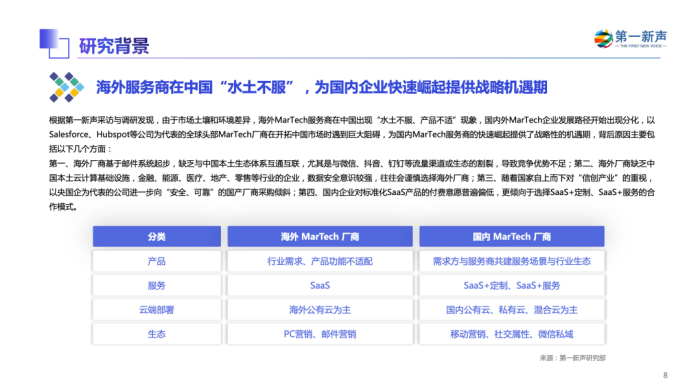
Task: Click the cell 海外公有云为主
Action: [x=320, y=309]
